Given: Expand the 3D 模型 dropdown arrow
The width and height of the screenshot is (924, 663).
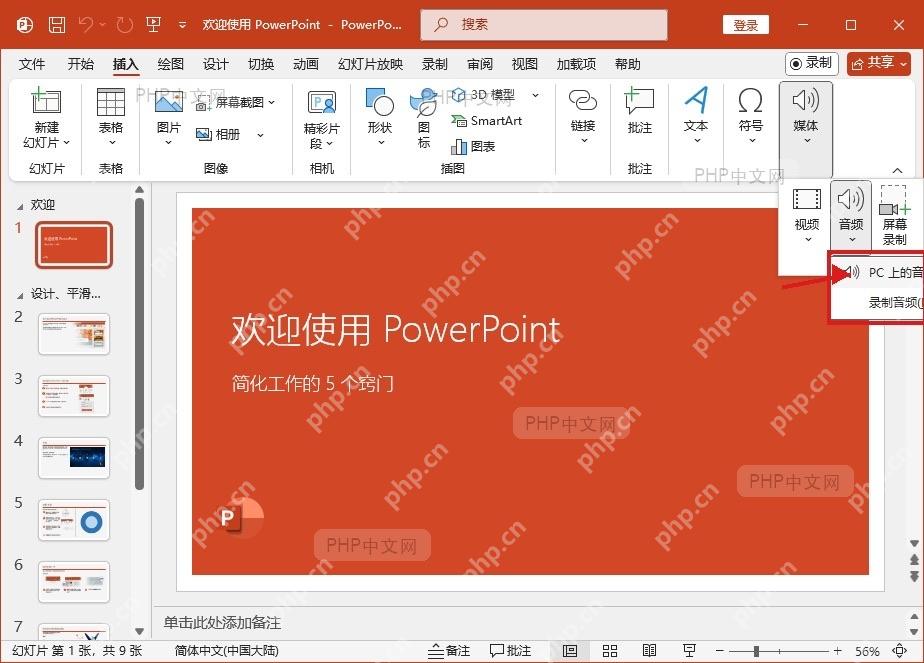Looking at the screenshot, I should 535,95.
